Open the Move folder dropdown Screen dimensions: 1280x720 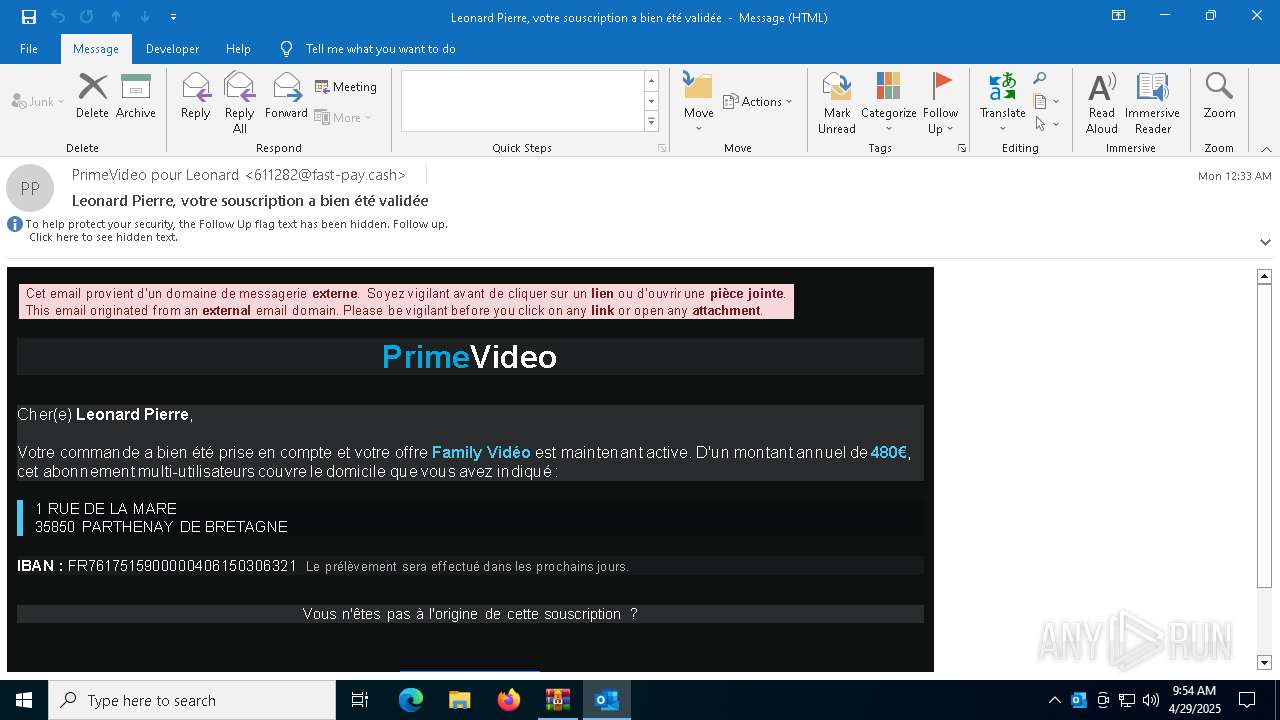pos(698,102)
